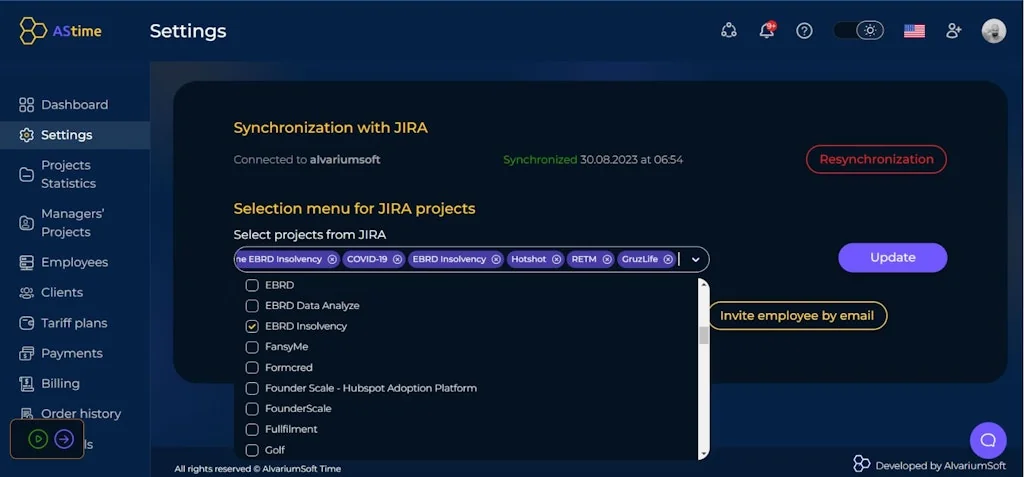Image resolution: width=1024 pixels, height=477 pixels.
Task: Open the chat support bubble
Action: (987, 440)
